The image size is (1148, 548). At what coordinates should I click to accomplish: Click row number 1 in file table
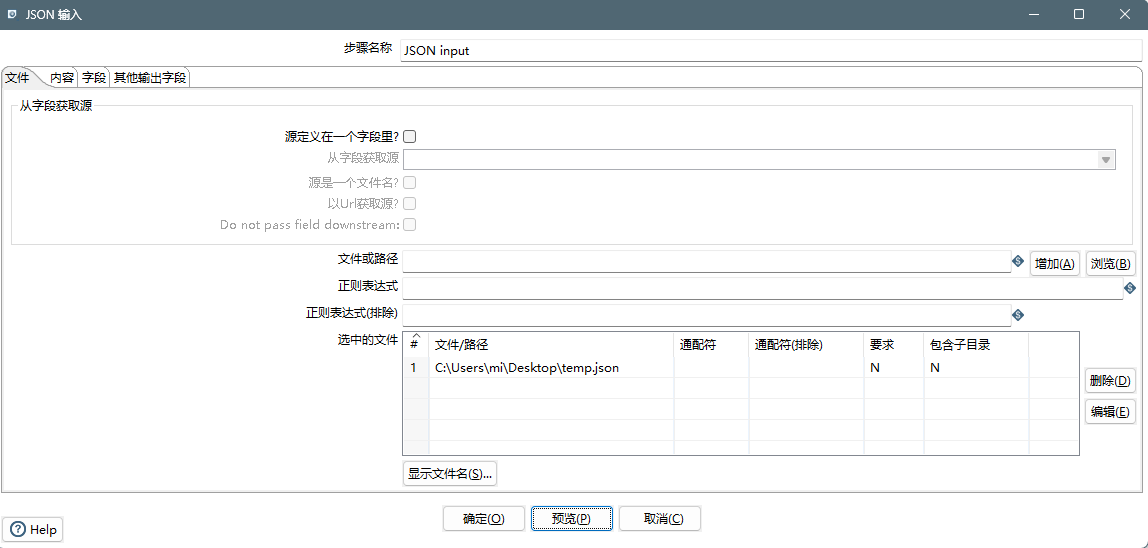[414, 368]
